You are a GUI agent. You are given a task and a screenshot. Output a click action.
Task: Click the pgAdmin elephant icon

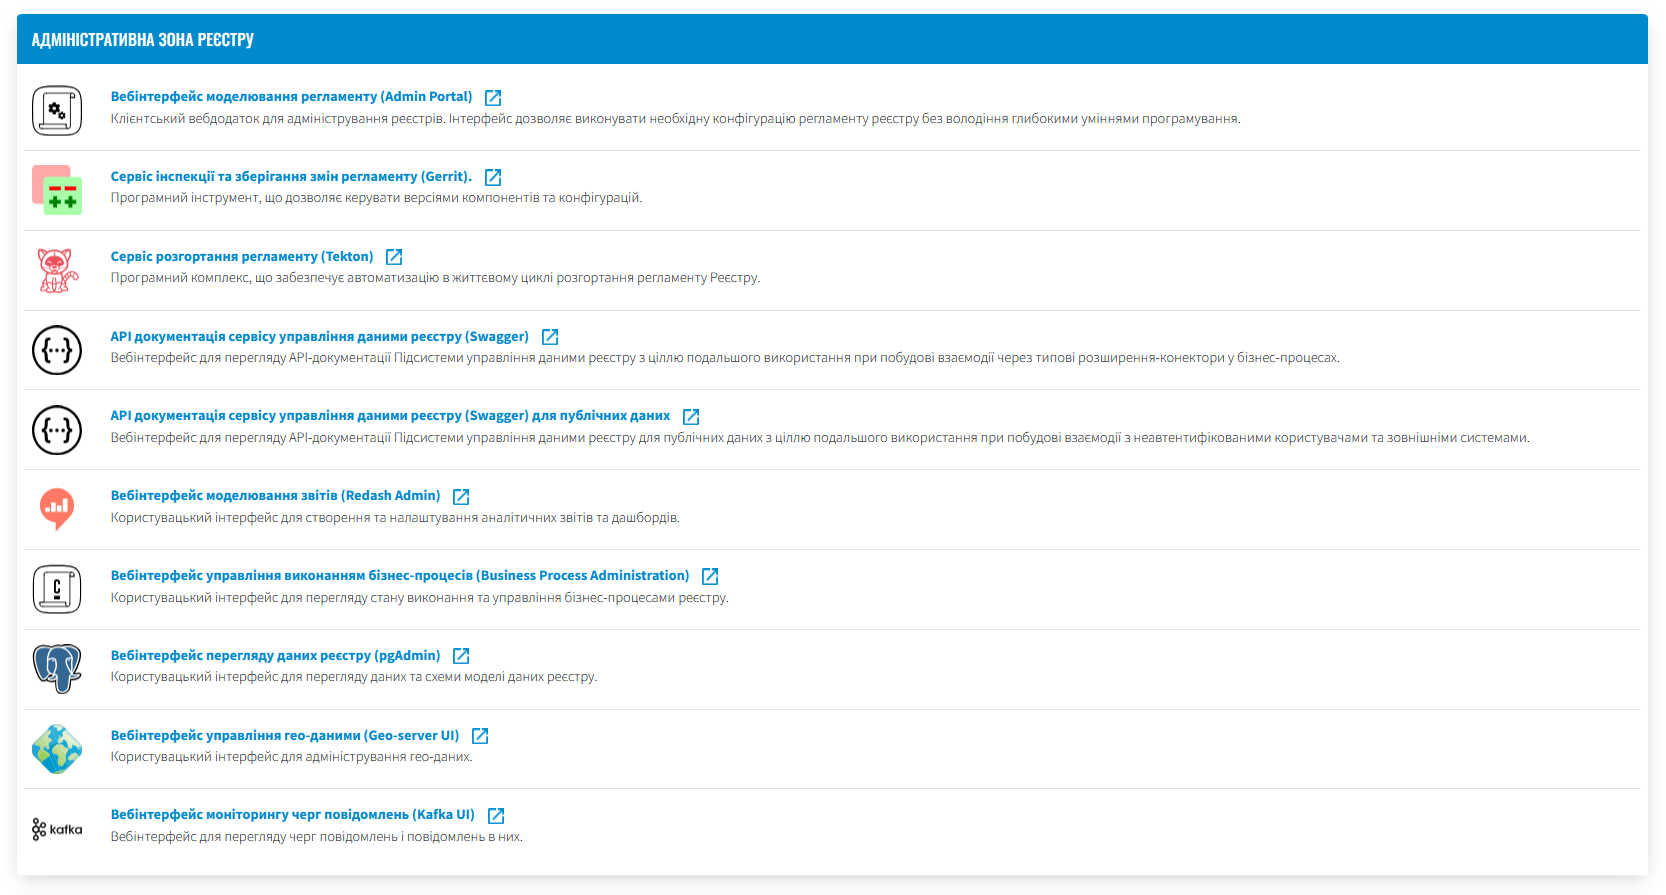click(57, 669)
